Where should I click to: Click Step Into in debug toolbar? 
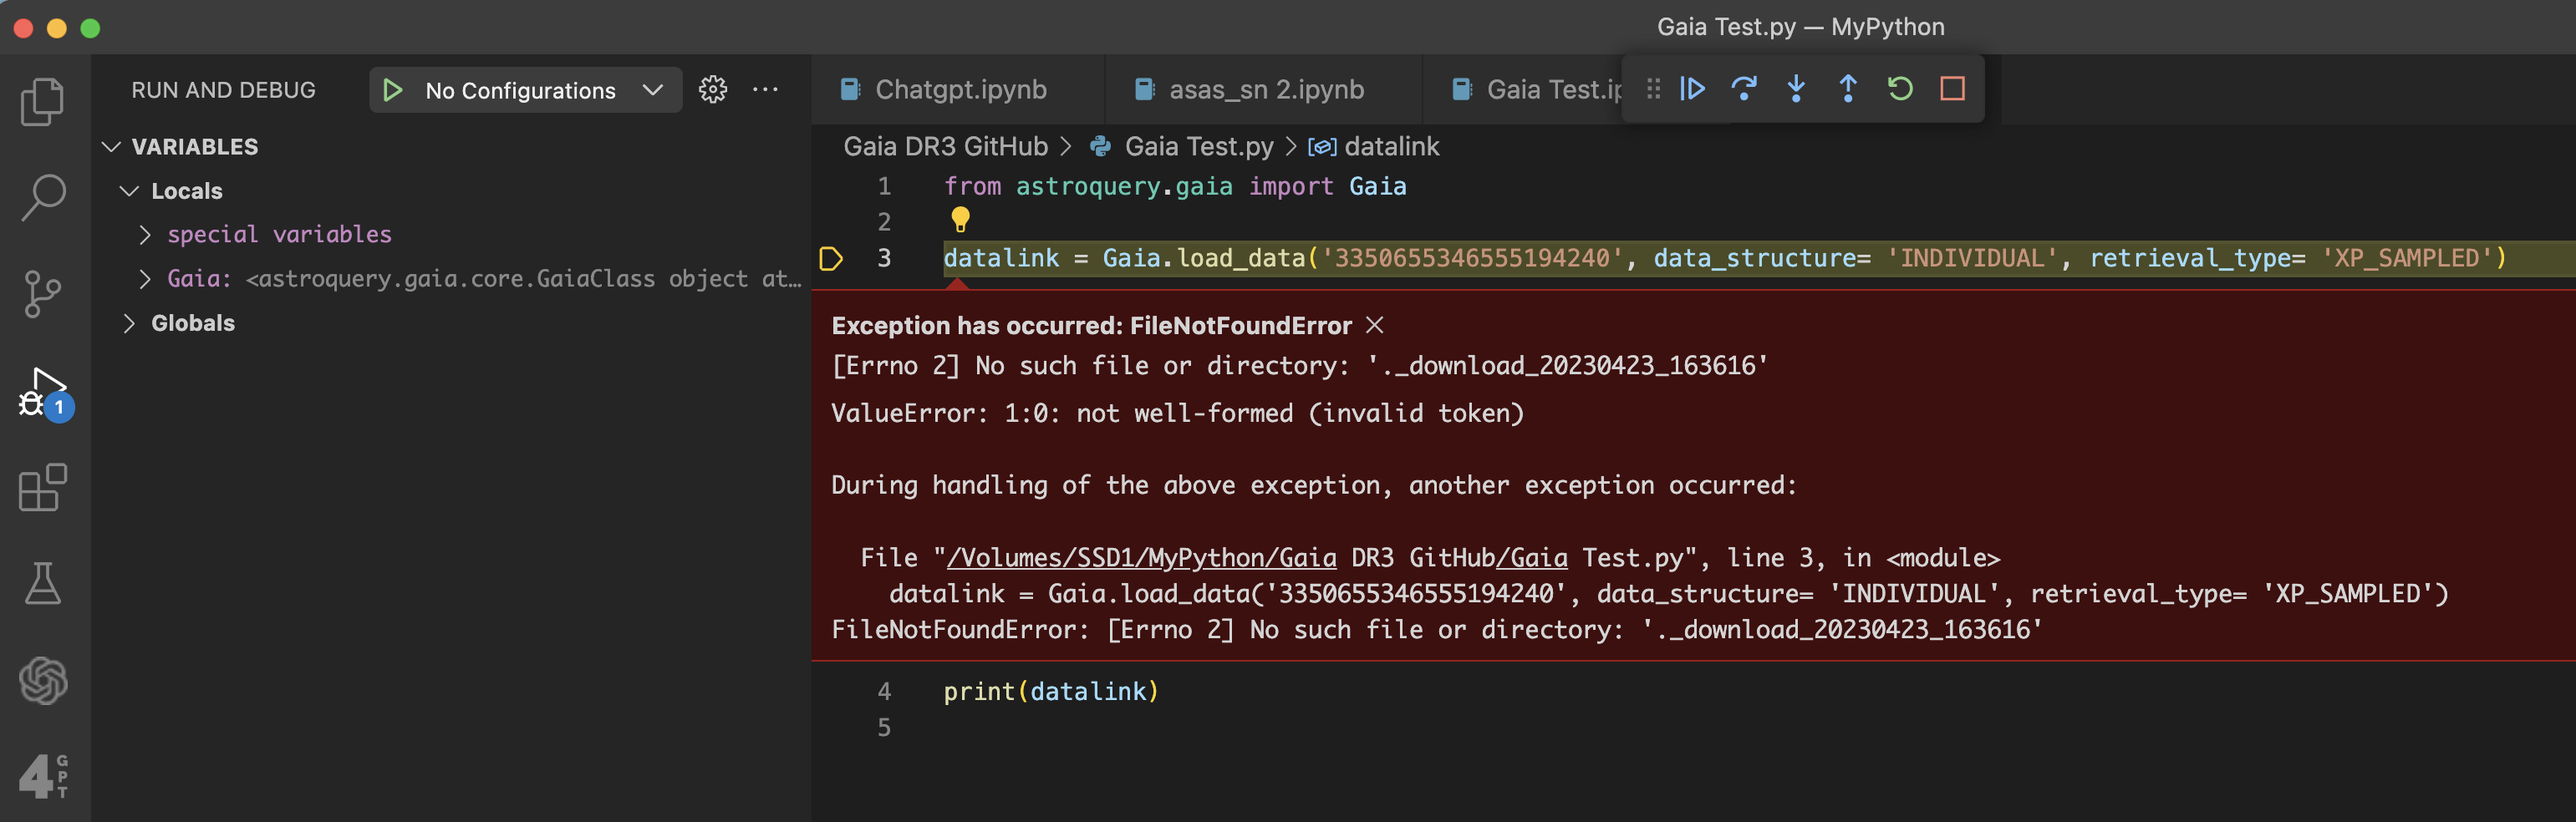point(1796,89)
